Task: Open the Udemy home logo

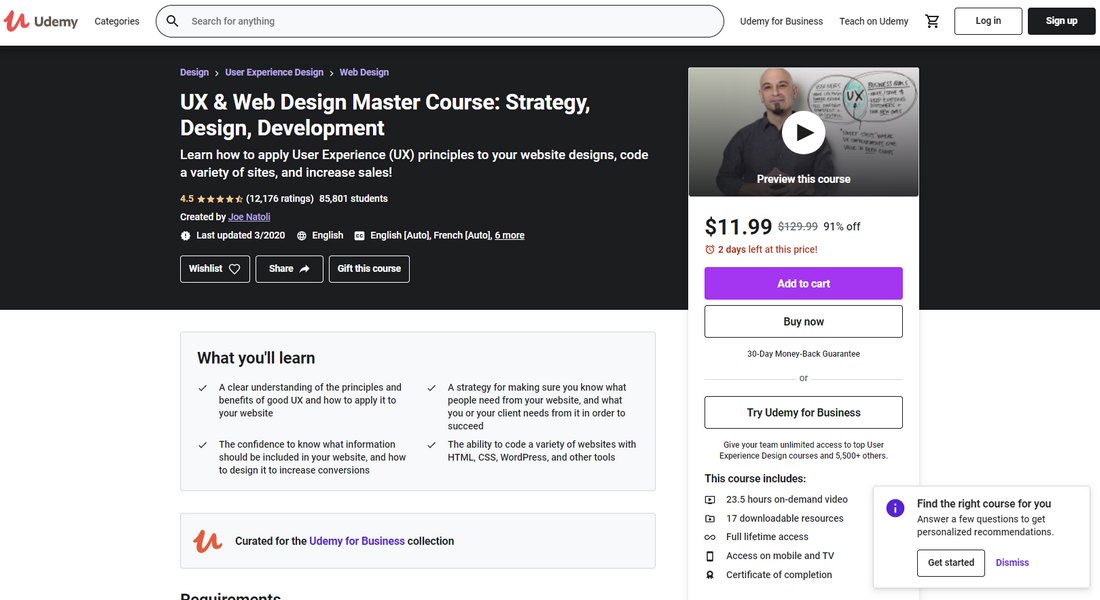Action: 41,21
